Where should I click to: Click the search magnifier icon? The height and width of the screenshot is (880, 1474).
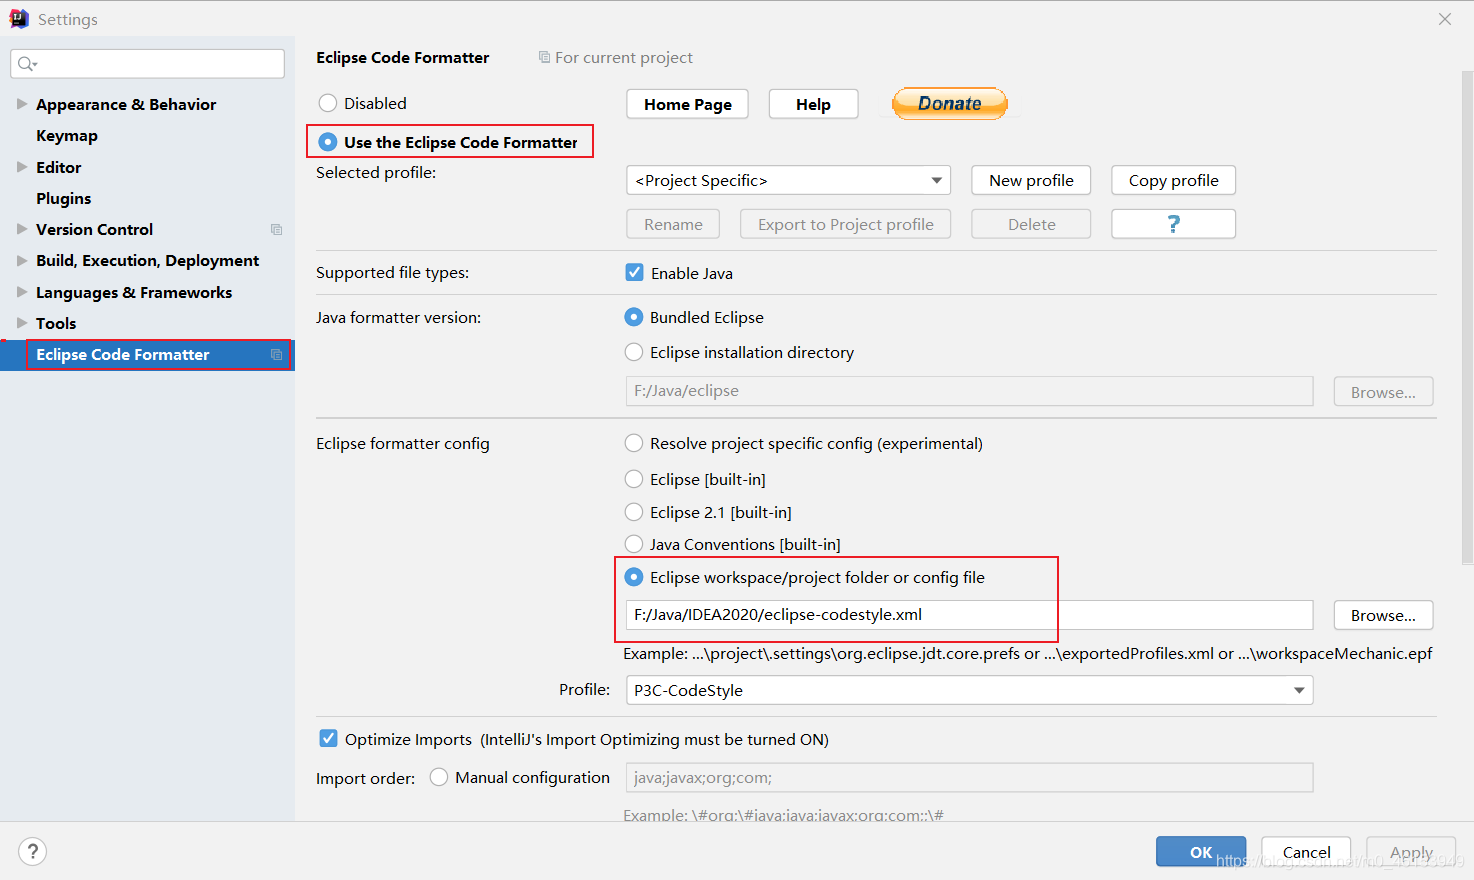coord(27,64)
